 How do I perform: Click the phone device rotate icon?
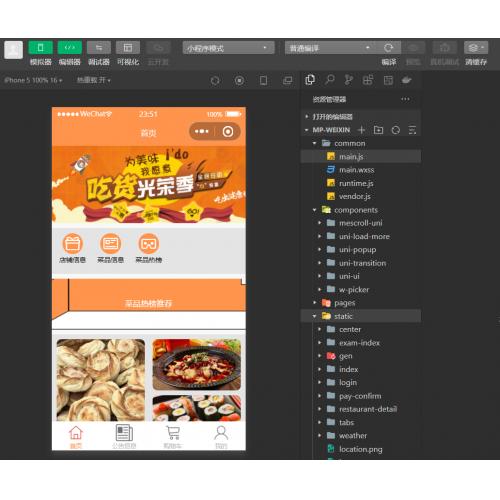[x=263, y=80]
